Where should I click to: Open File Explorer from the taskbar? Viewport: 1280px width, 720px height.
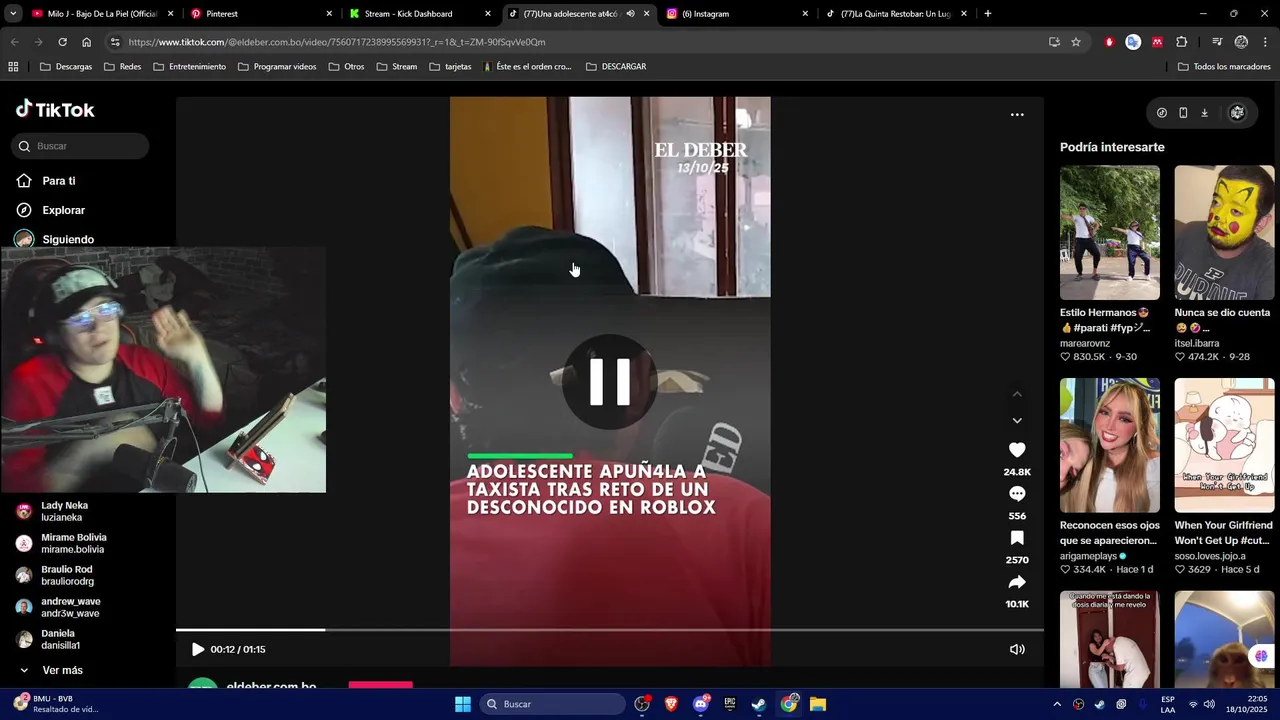(817, 704)
